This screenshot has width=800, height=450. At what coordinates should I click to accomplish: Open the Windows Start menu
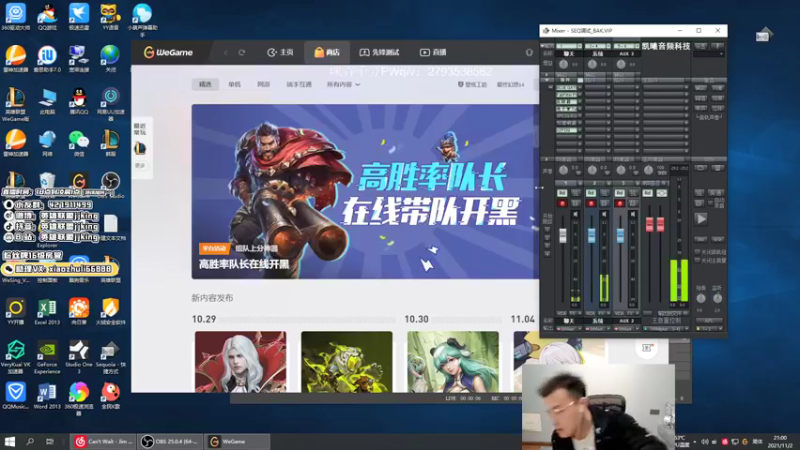coord(9,441)
